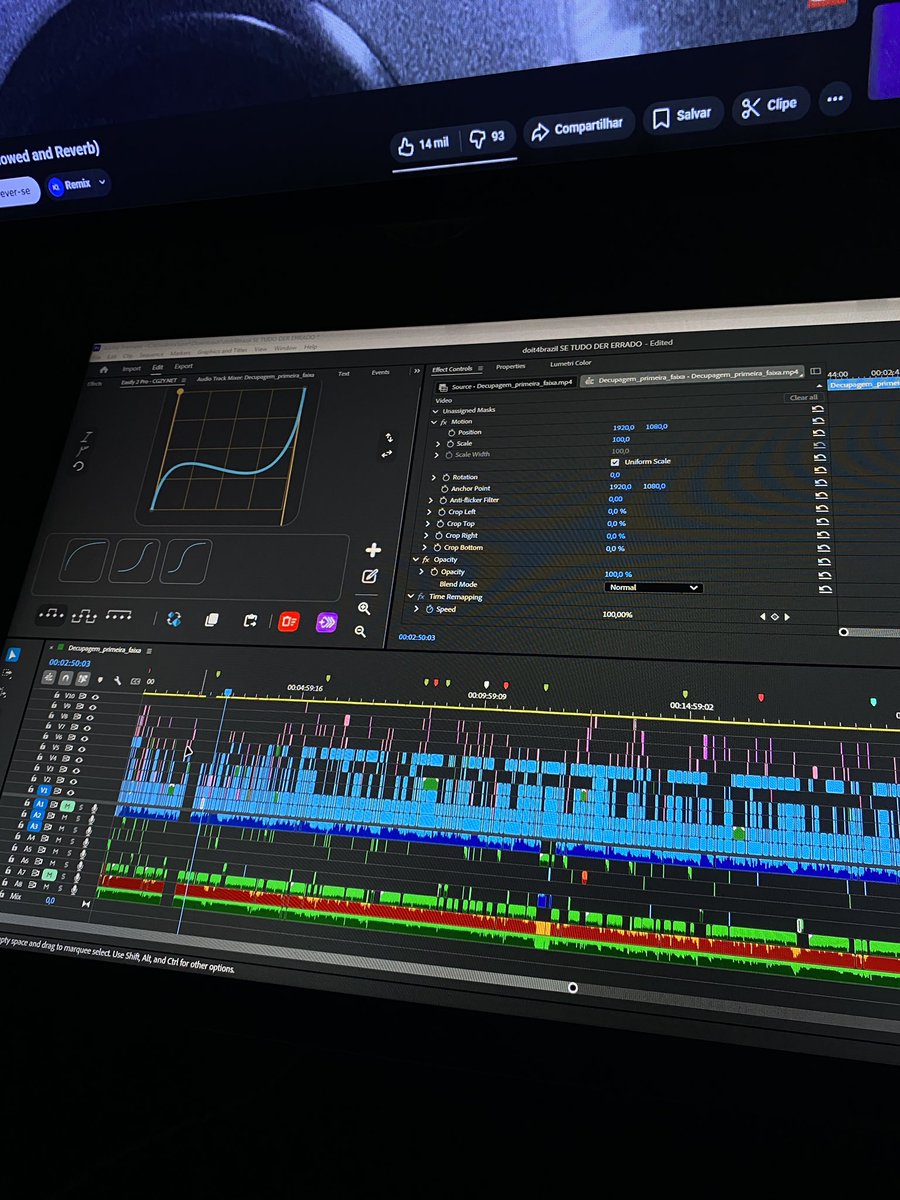Expand the Rotation property
The image size is (900, 1200).
click(433, 477)
